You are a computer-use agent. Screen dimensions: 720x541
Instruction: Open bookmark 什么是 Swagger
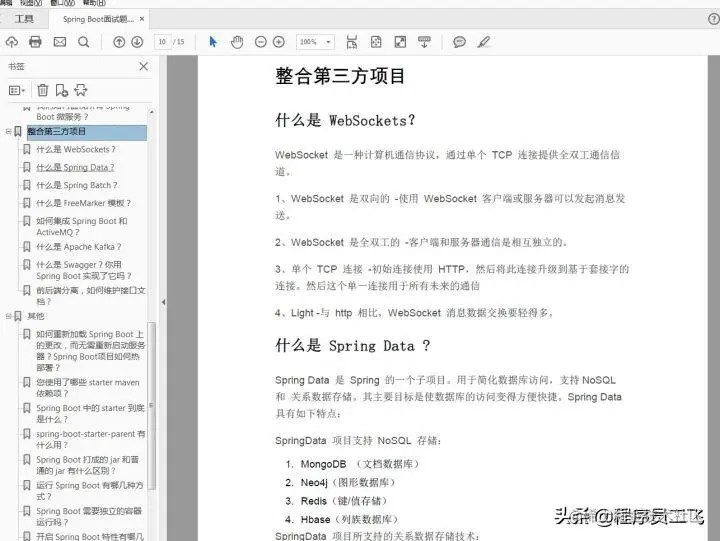(84, 270)
